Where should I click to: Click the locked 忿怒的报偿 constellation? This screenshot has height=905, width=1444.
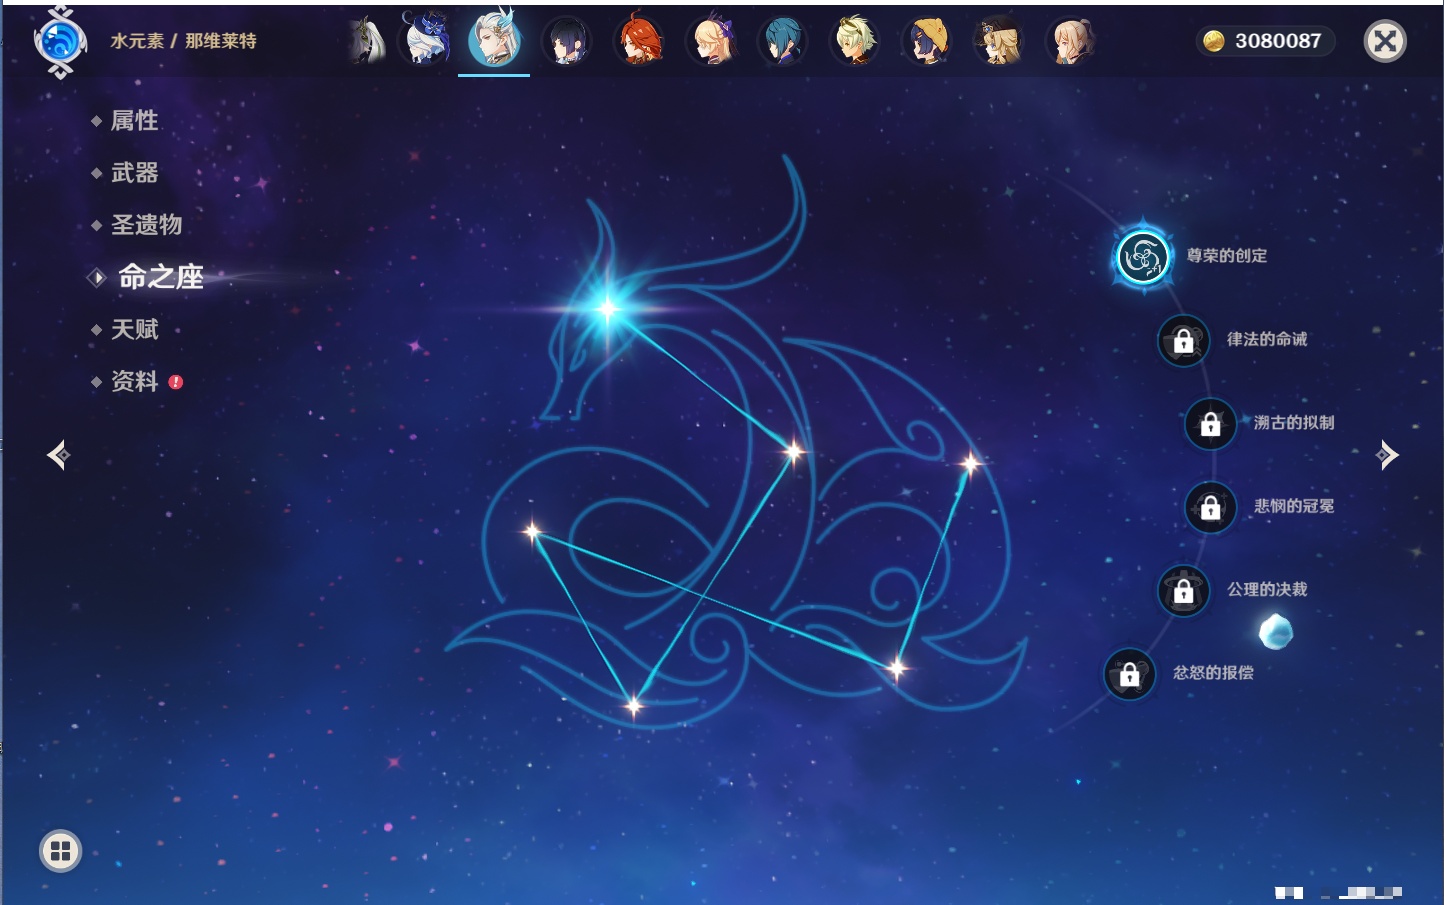[1129, 675]
